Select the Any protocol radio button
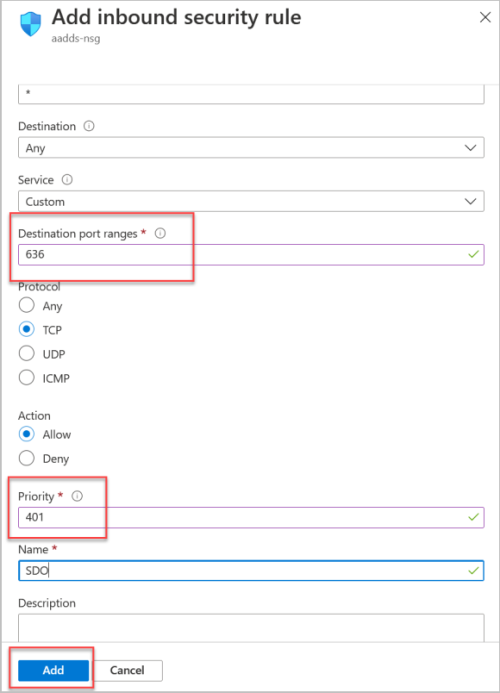This screenshot has height=693, width=500. click(27, 305)
